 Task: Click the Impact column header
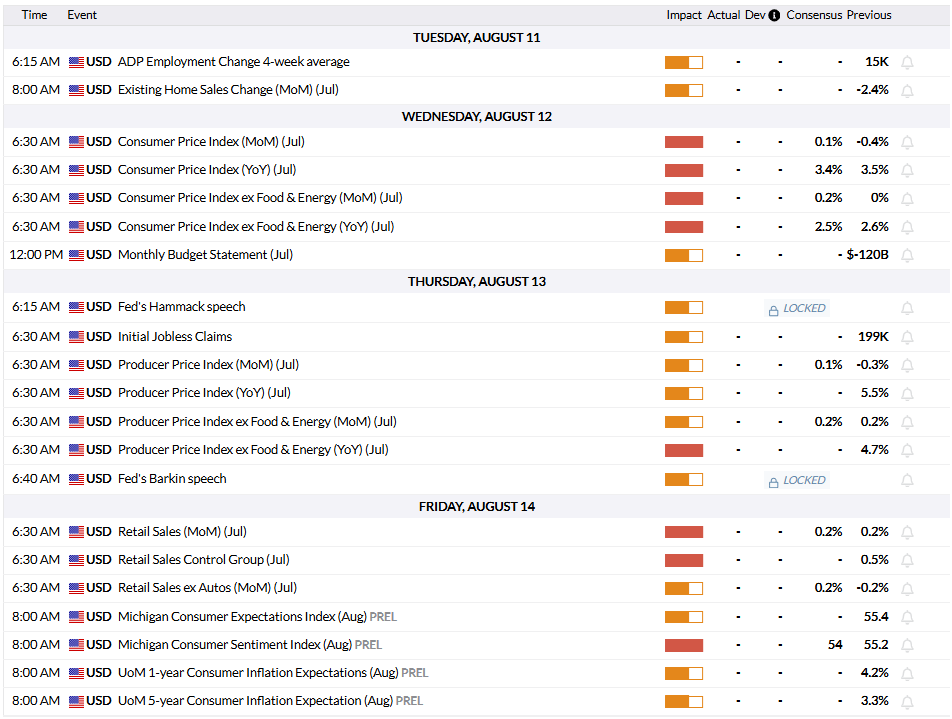684,15
